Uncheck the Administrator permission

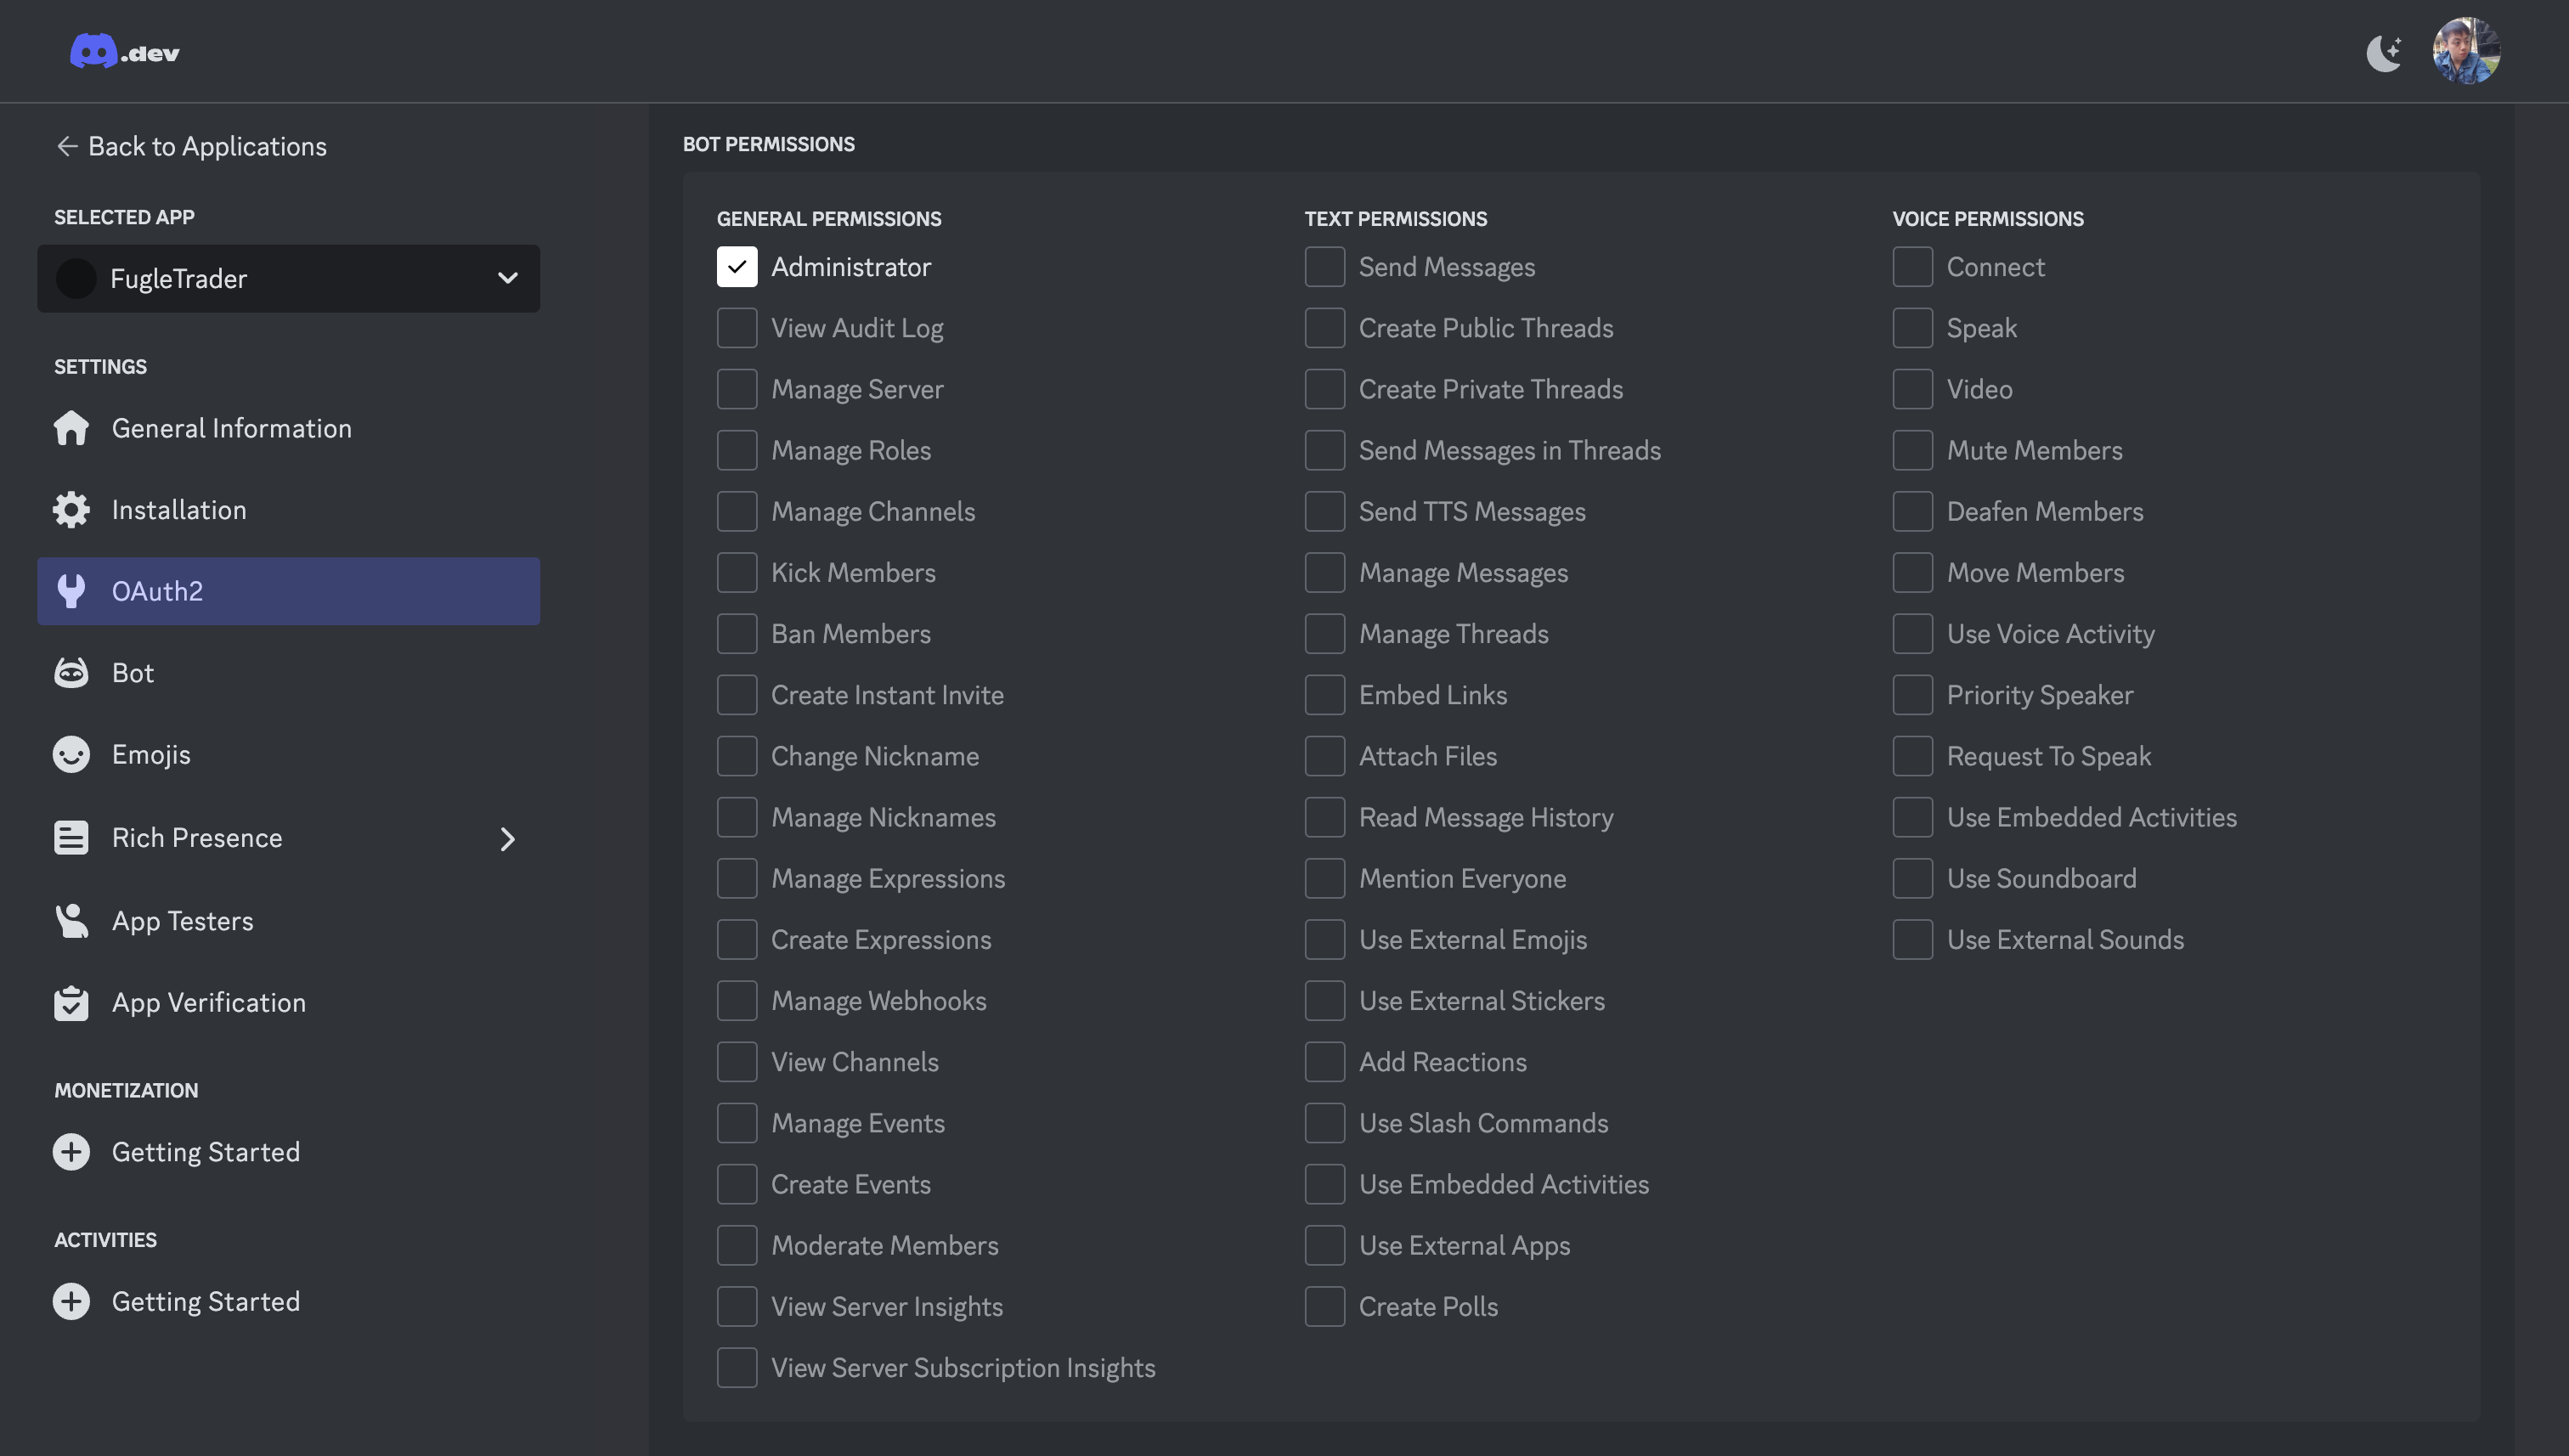point(737,267)
